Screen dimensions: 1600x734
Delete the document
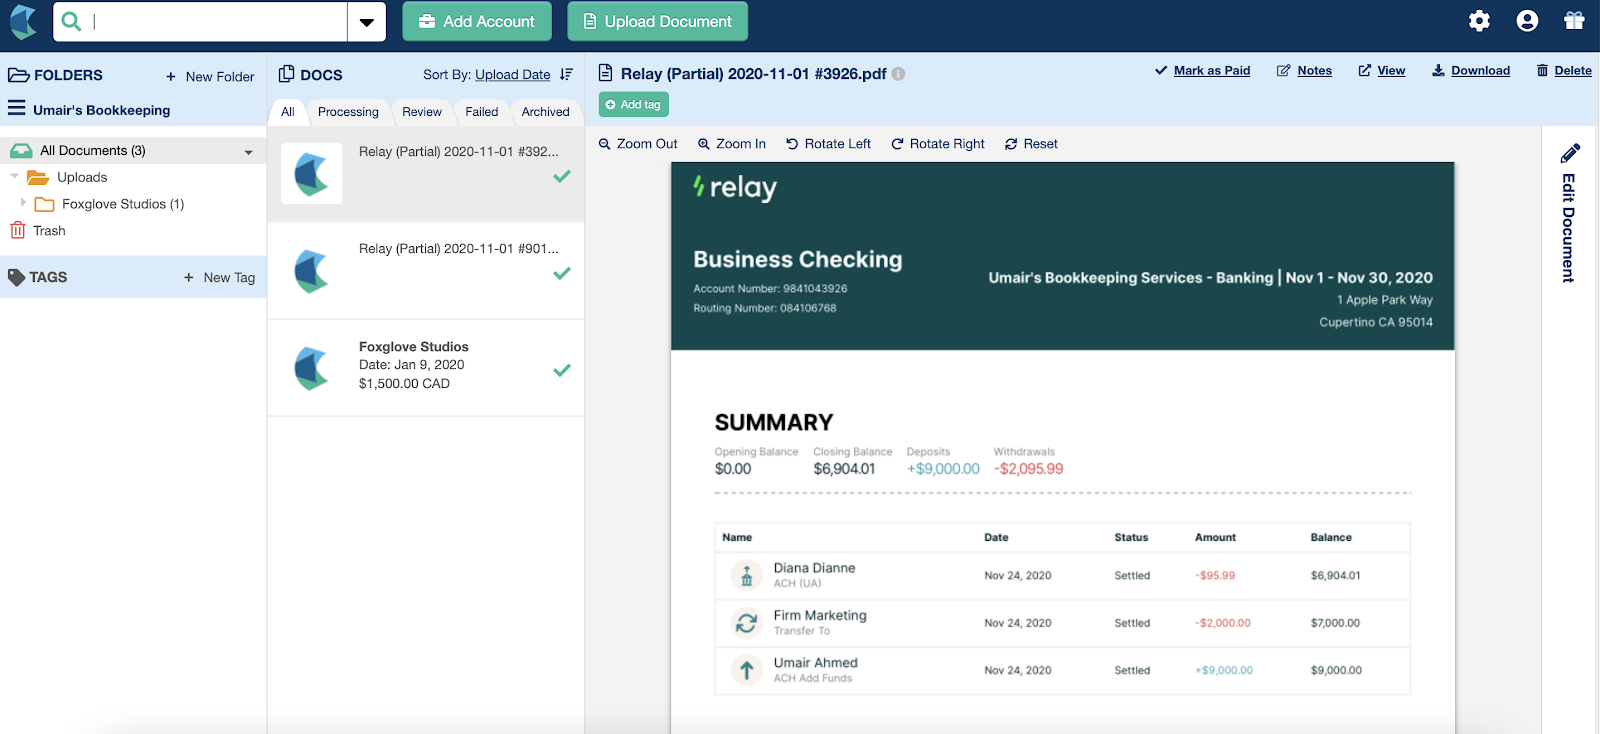click(x=1564, y=70)
